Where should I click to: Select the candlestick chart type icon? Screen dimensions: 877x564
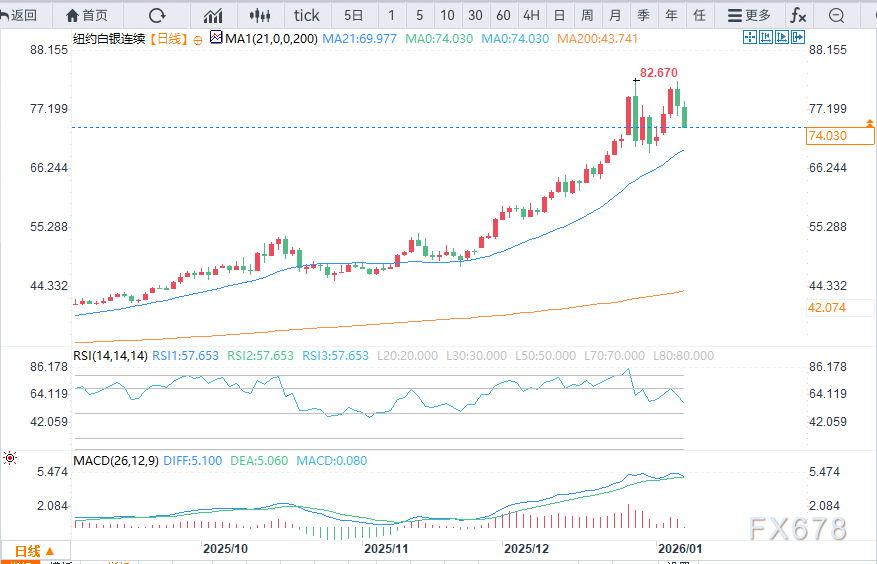(x=261, y=15)
